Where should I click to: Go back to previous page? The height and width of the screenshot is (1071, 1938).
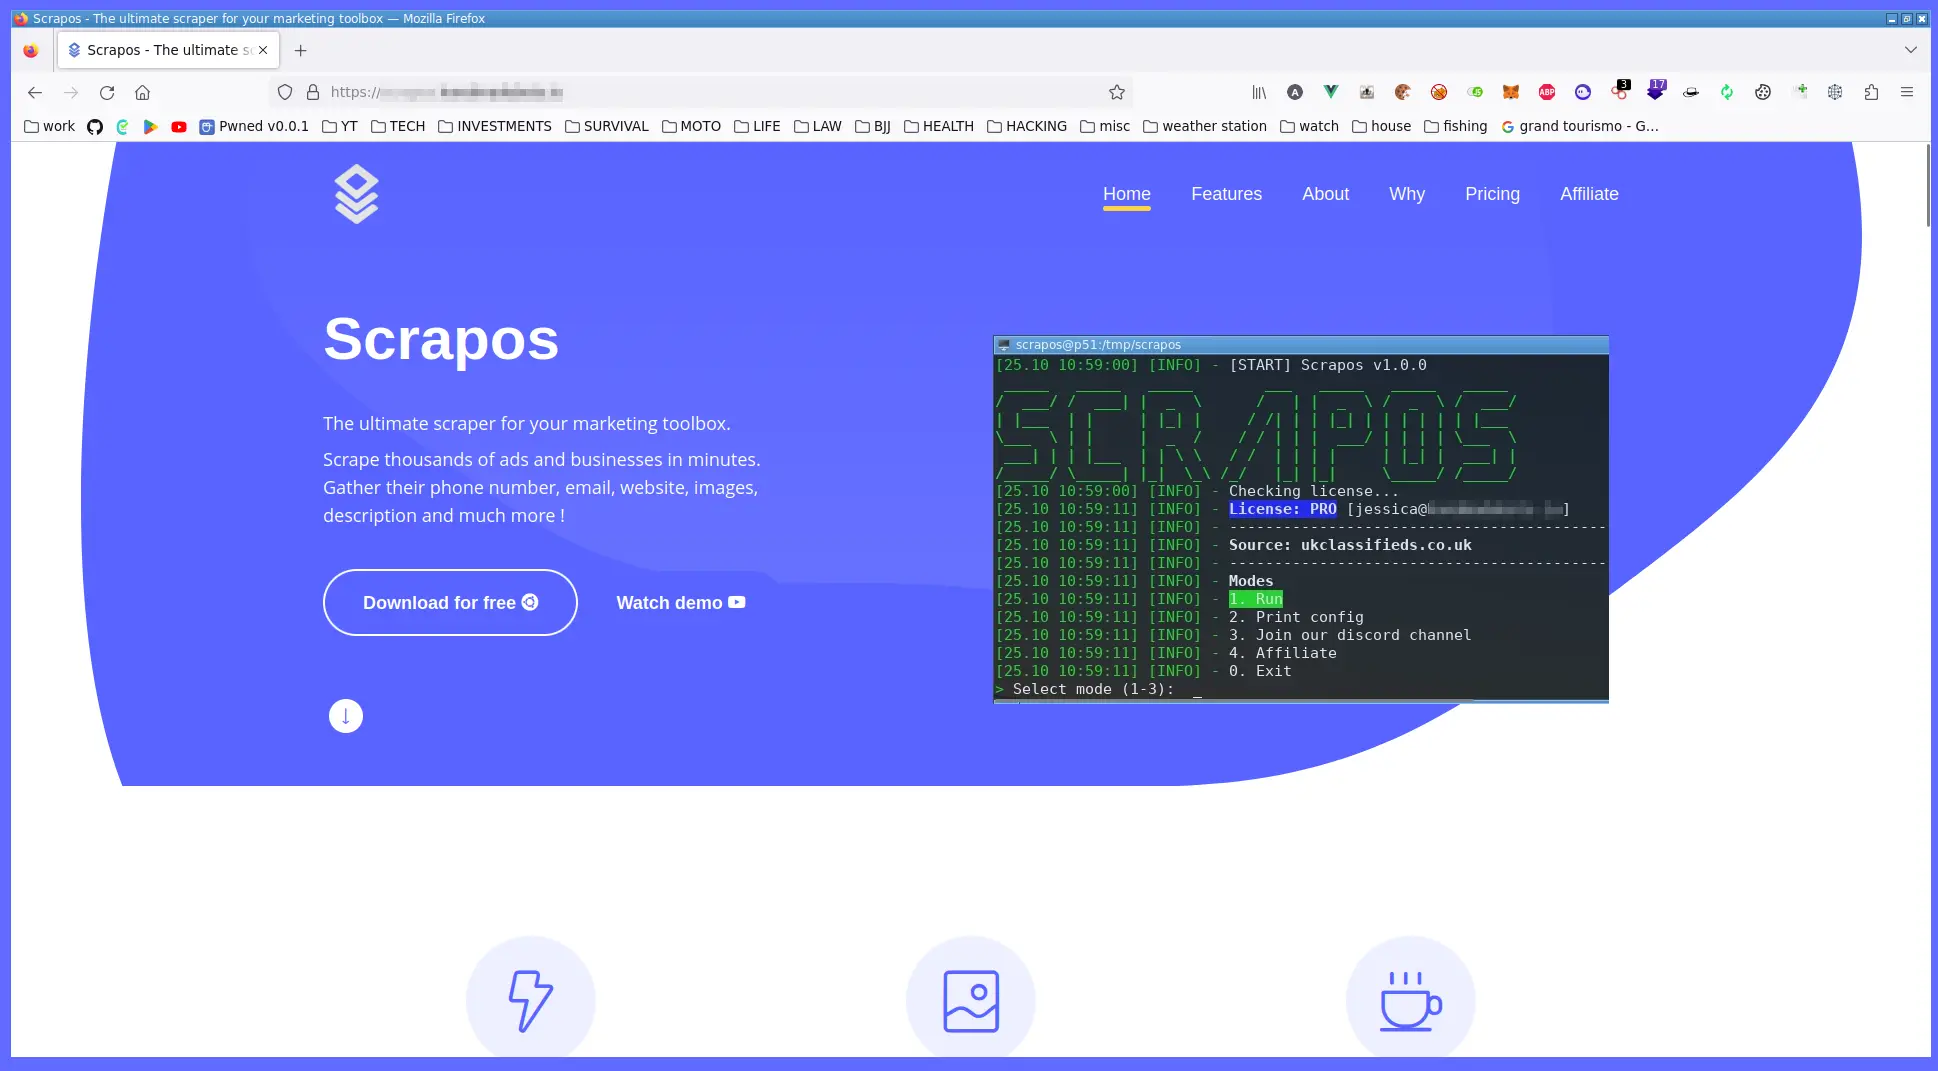click(35, 92)
